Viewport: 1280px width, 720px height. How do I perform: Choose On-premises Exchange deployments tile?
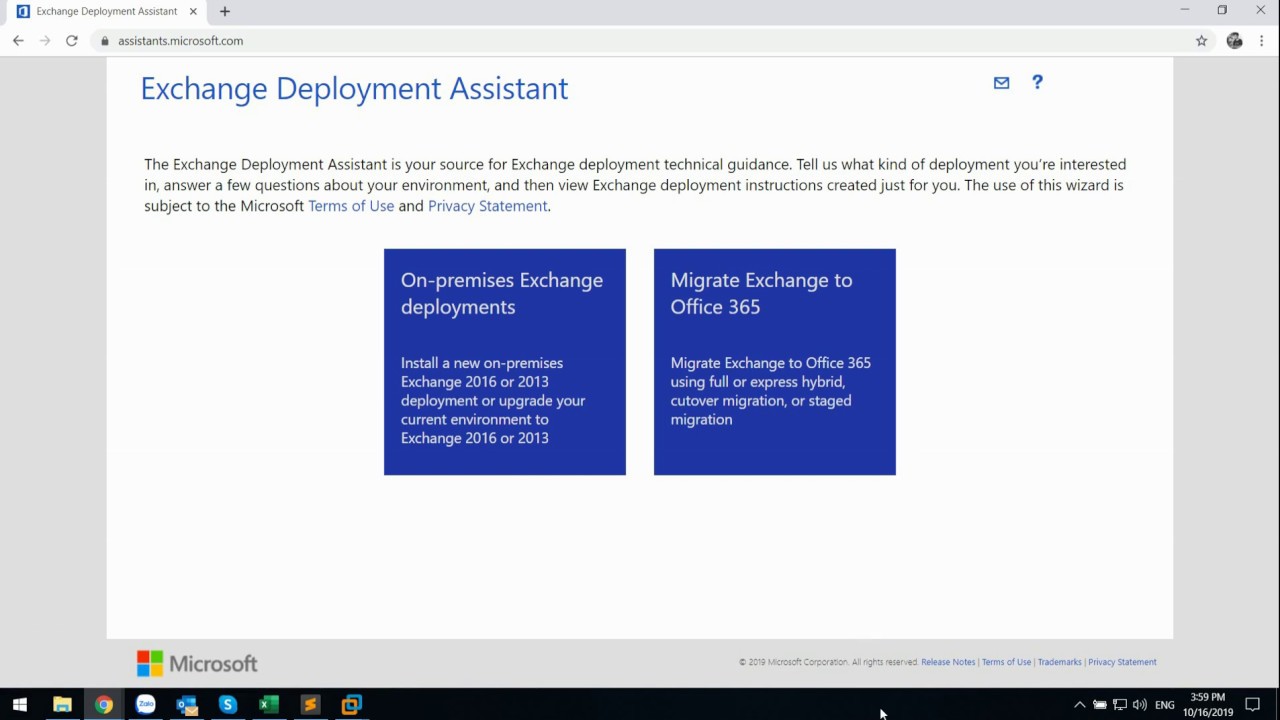(x=505, y=362)
